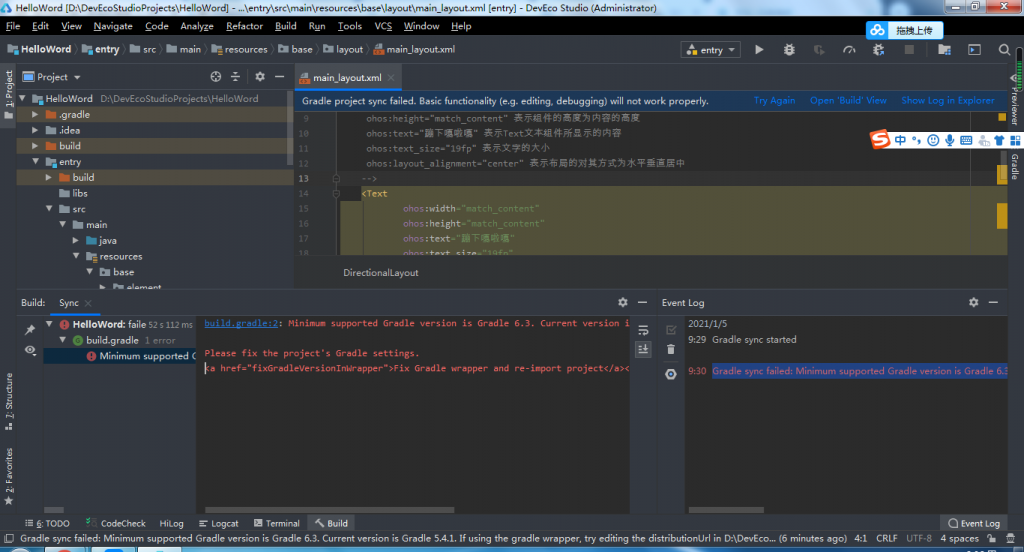Viewport: 1024px width, 552px height.
Task: Toggle the eye view filter in Build
Action: coord(30,350)
